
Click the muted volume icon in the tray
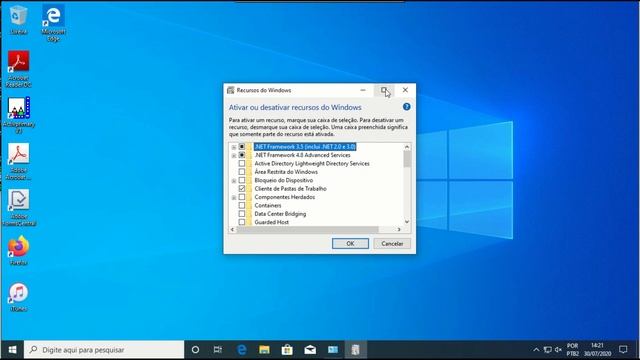(558, 350)
